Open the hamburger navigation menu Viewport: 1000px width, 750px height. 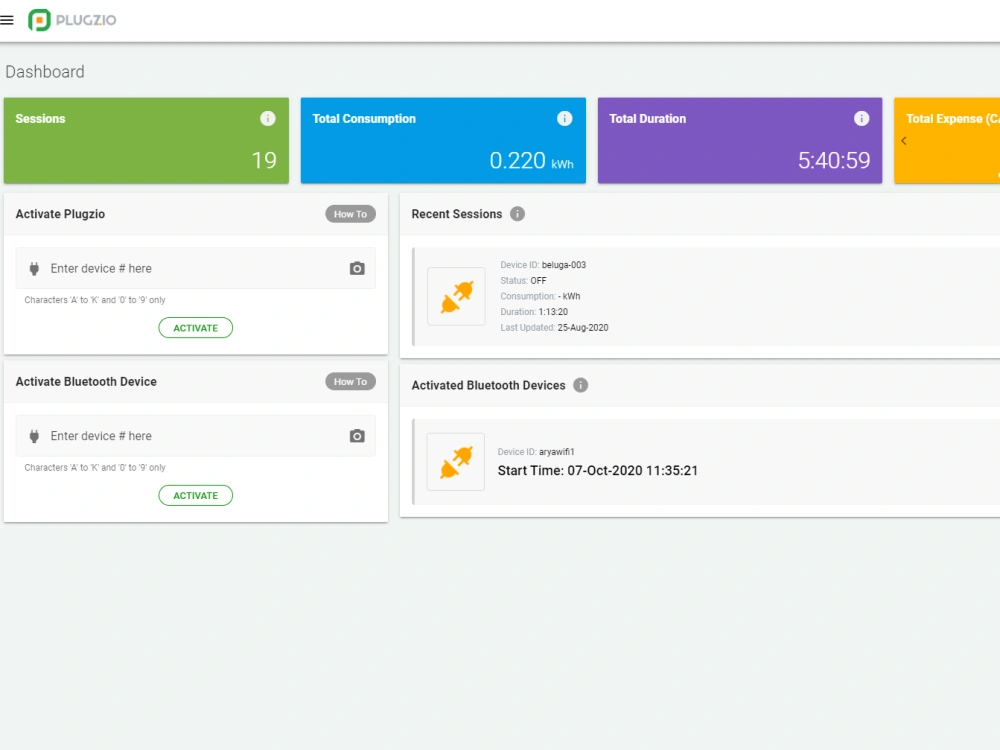coord(7,20)
